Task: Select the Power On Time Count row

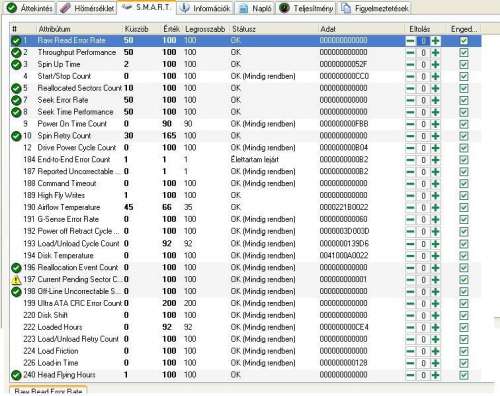Action: click(246, 124)
